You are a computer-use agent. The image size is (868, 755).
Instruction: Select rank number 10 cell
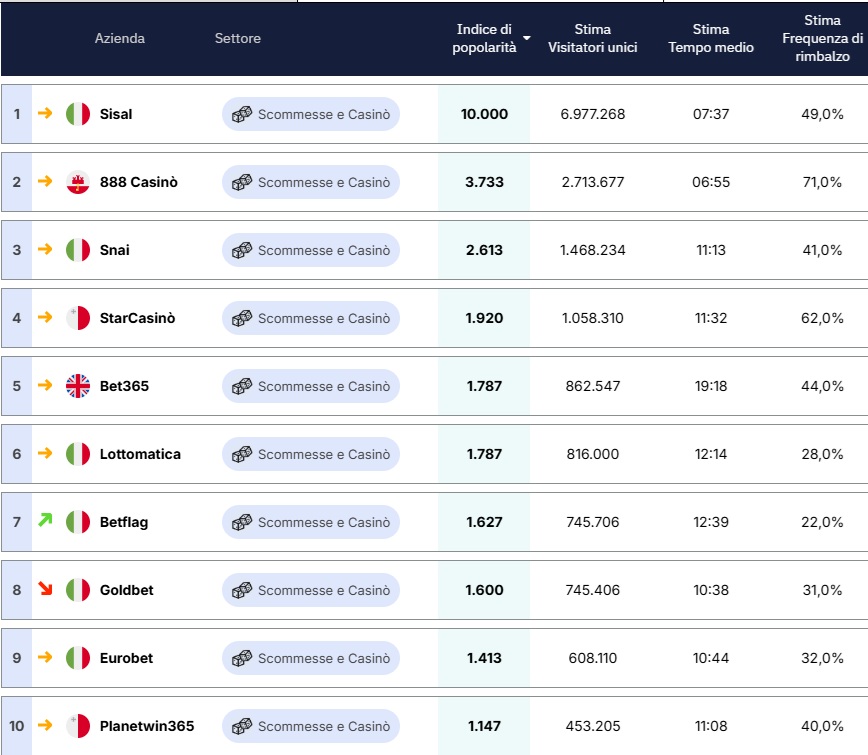click(17, 726)
